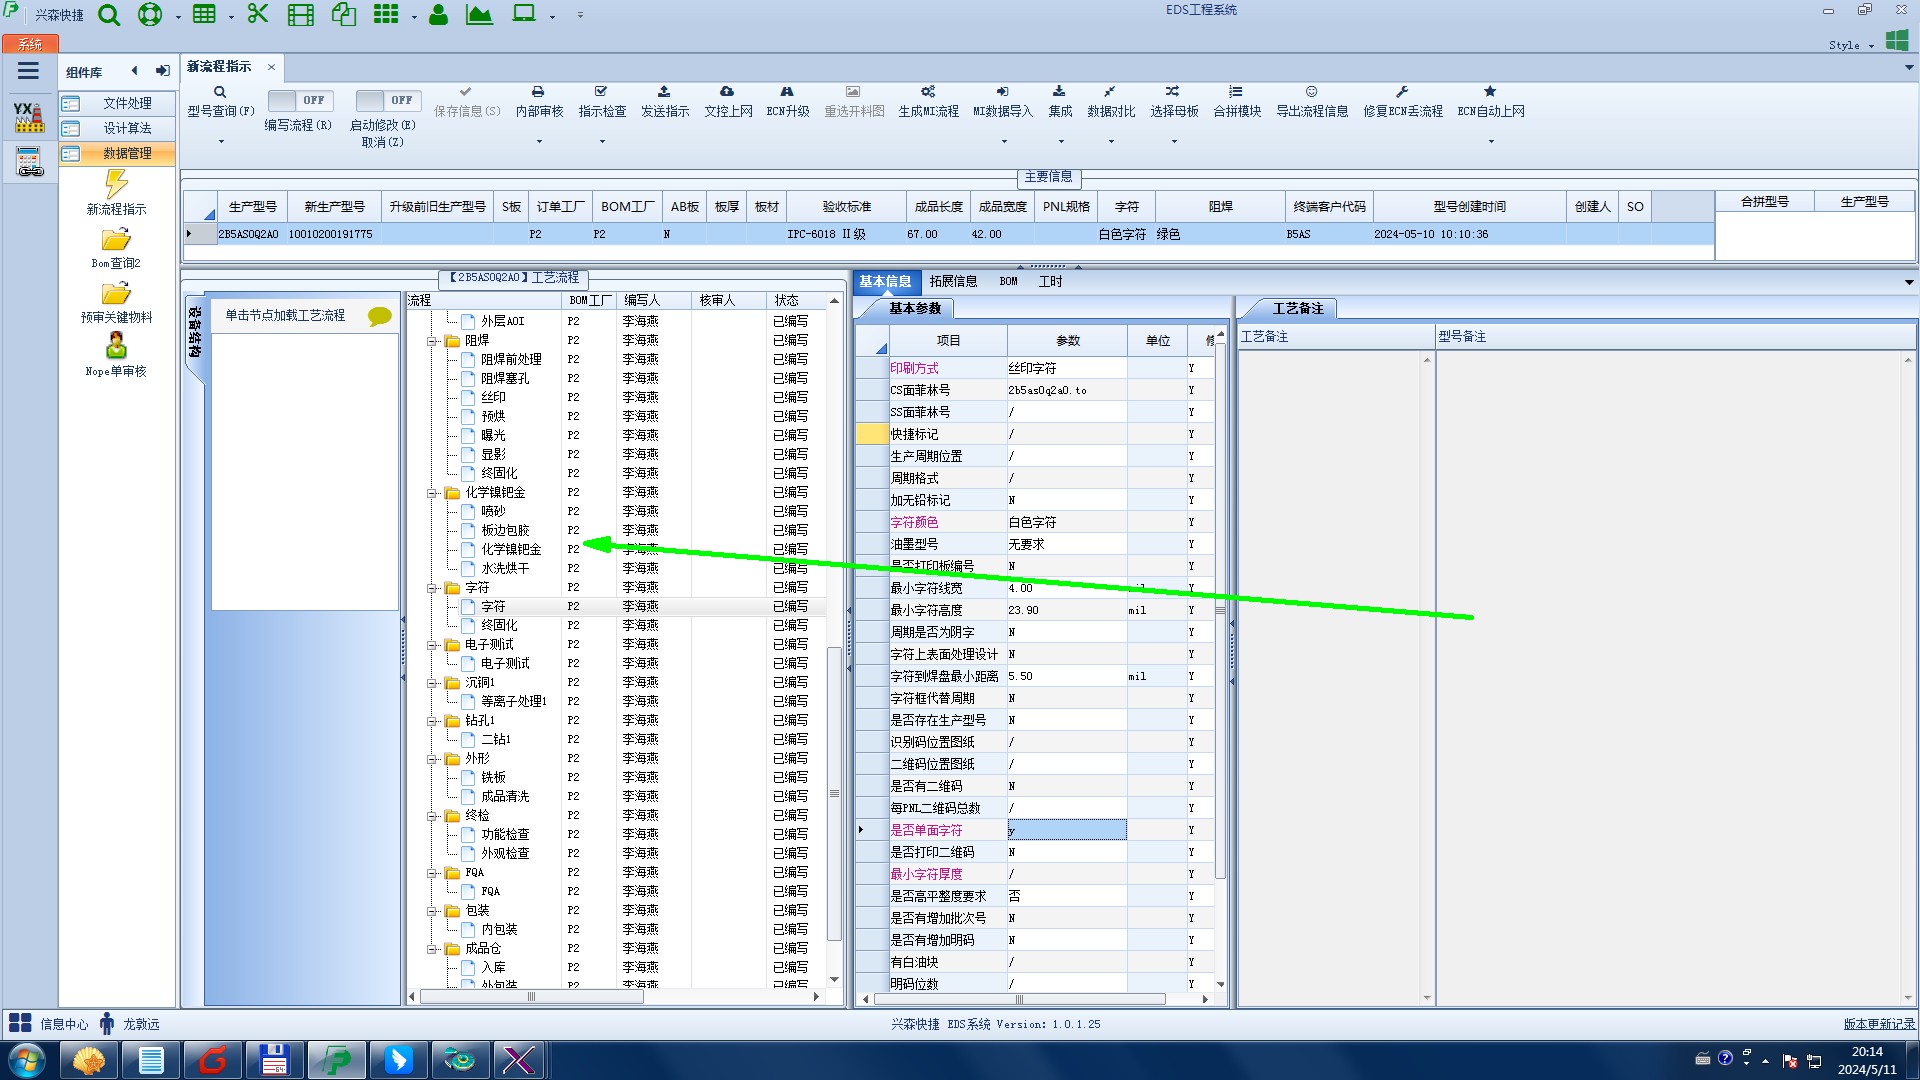Select the 电子测试 process tree node
The image size is (1920, 1080).
coord(505,664)
